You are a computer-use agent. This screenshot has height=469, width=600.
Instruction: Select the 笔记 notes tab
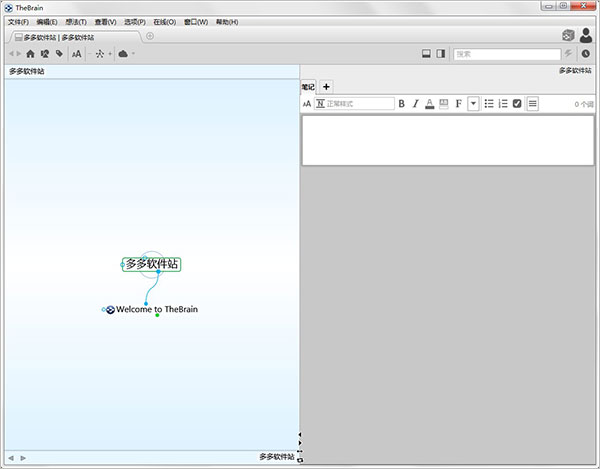308,87
